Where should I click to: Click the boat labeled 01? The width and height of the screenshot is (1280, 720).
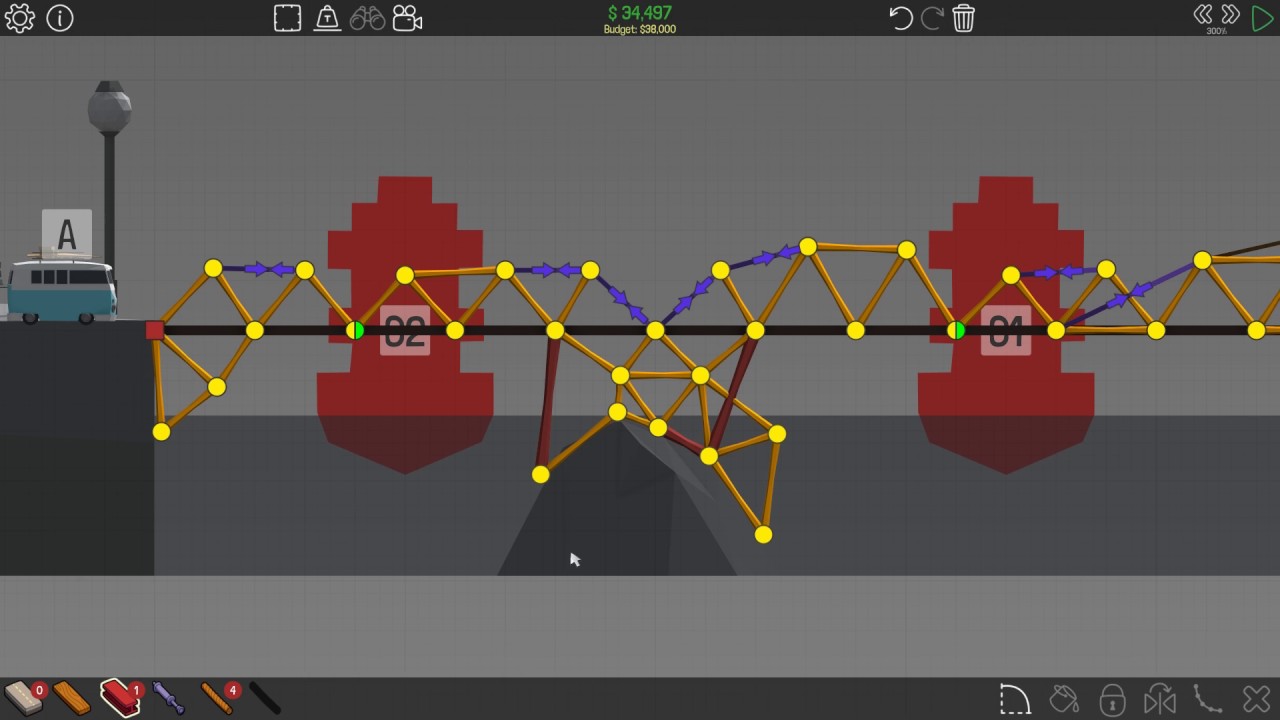1006,325
